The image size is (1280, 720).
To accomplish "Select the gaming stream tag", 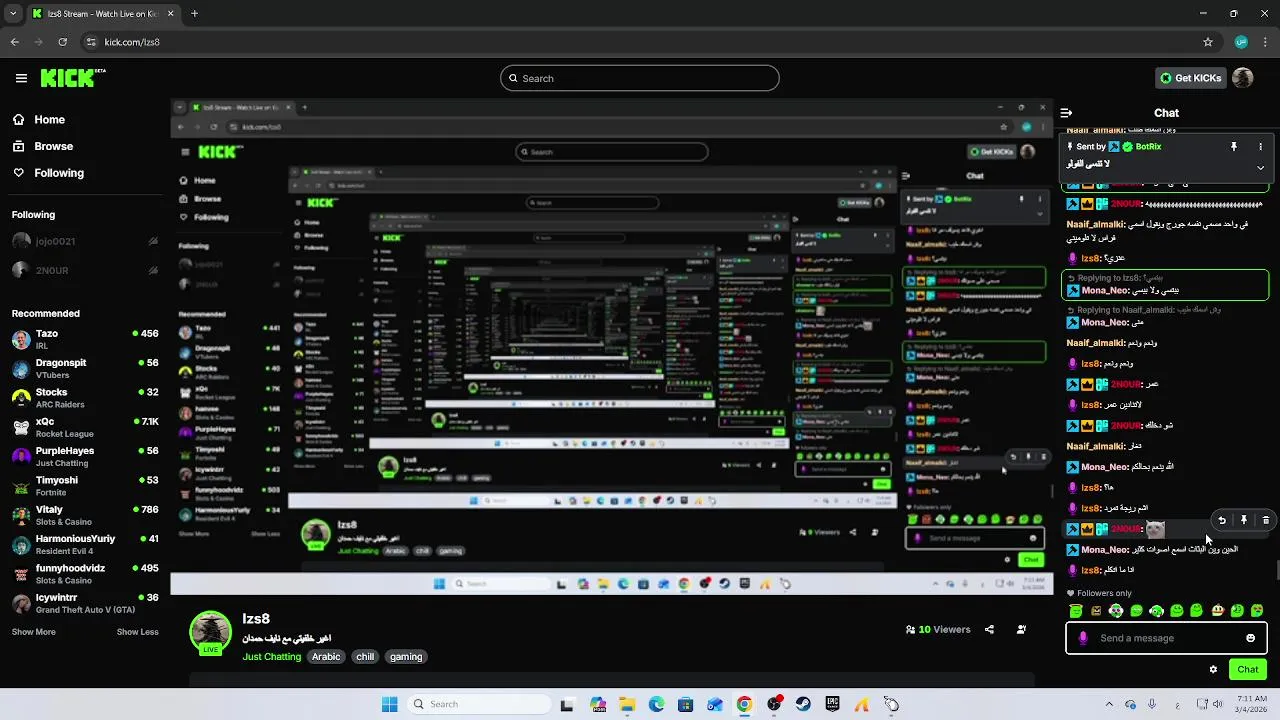I will pos(406,657).
